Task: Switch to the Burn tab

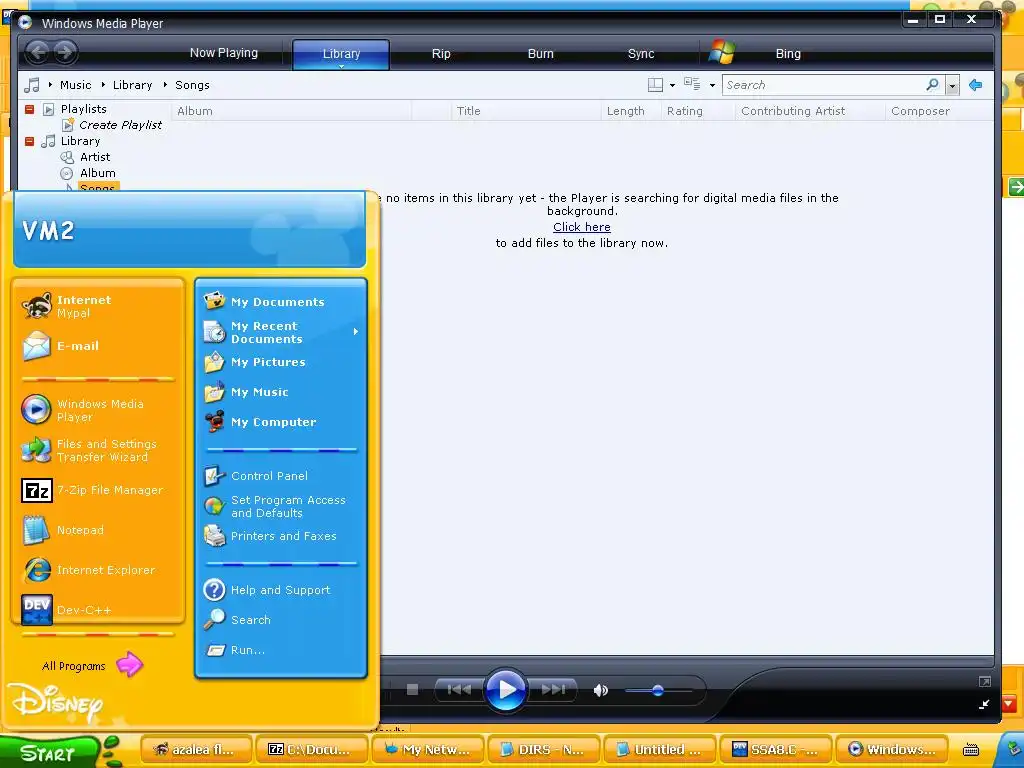Action: point(541,54)
